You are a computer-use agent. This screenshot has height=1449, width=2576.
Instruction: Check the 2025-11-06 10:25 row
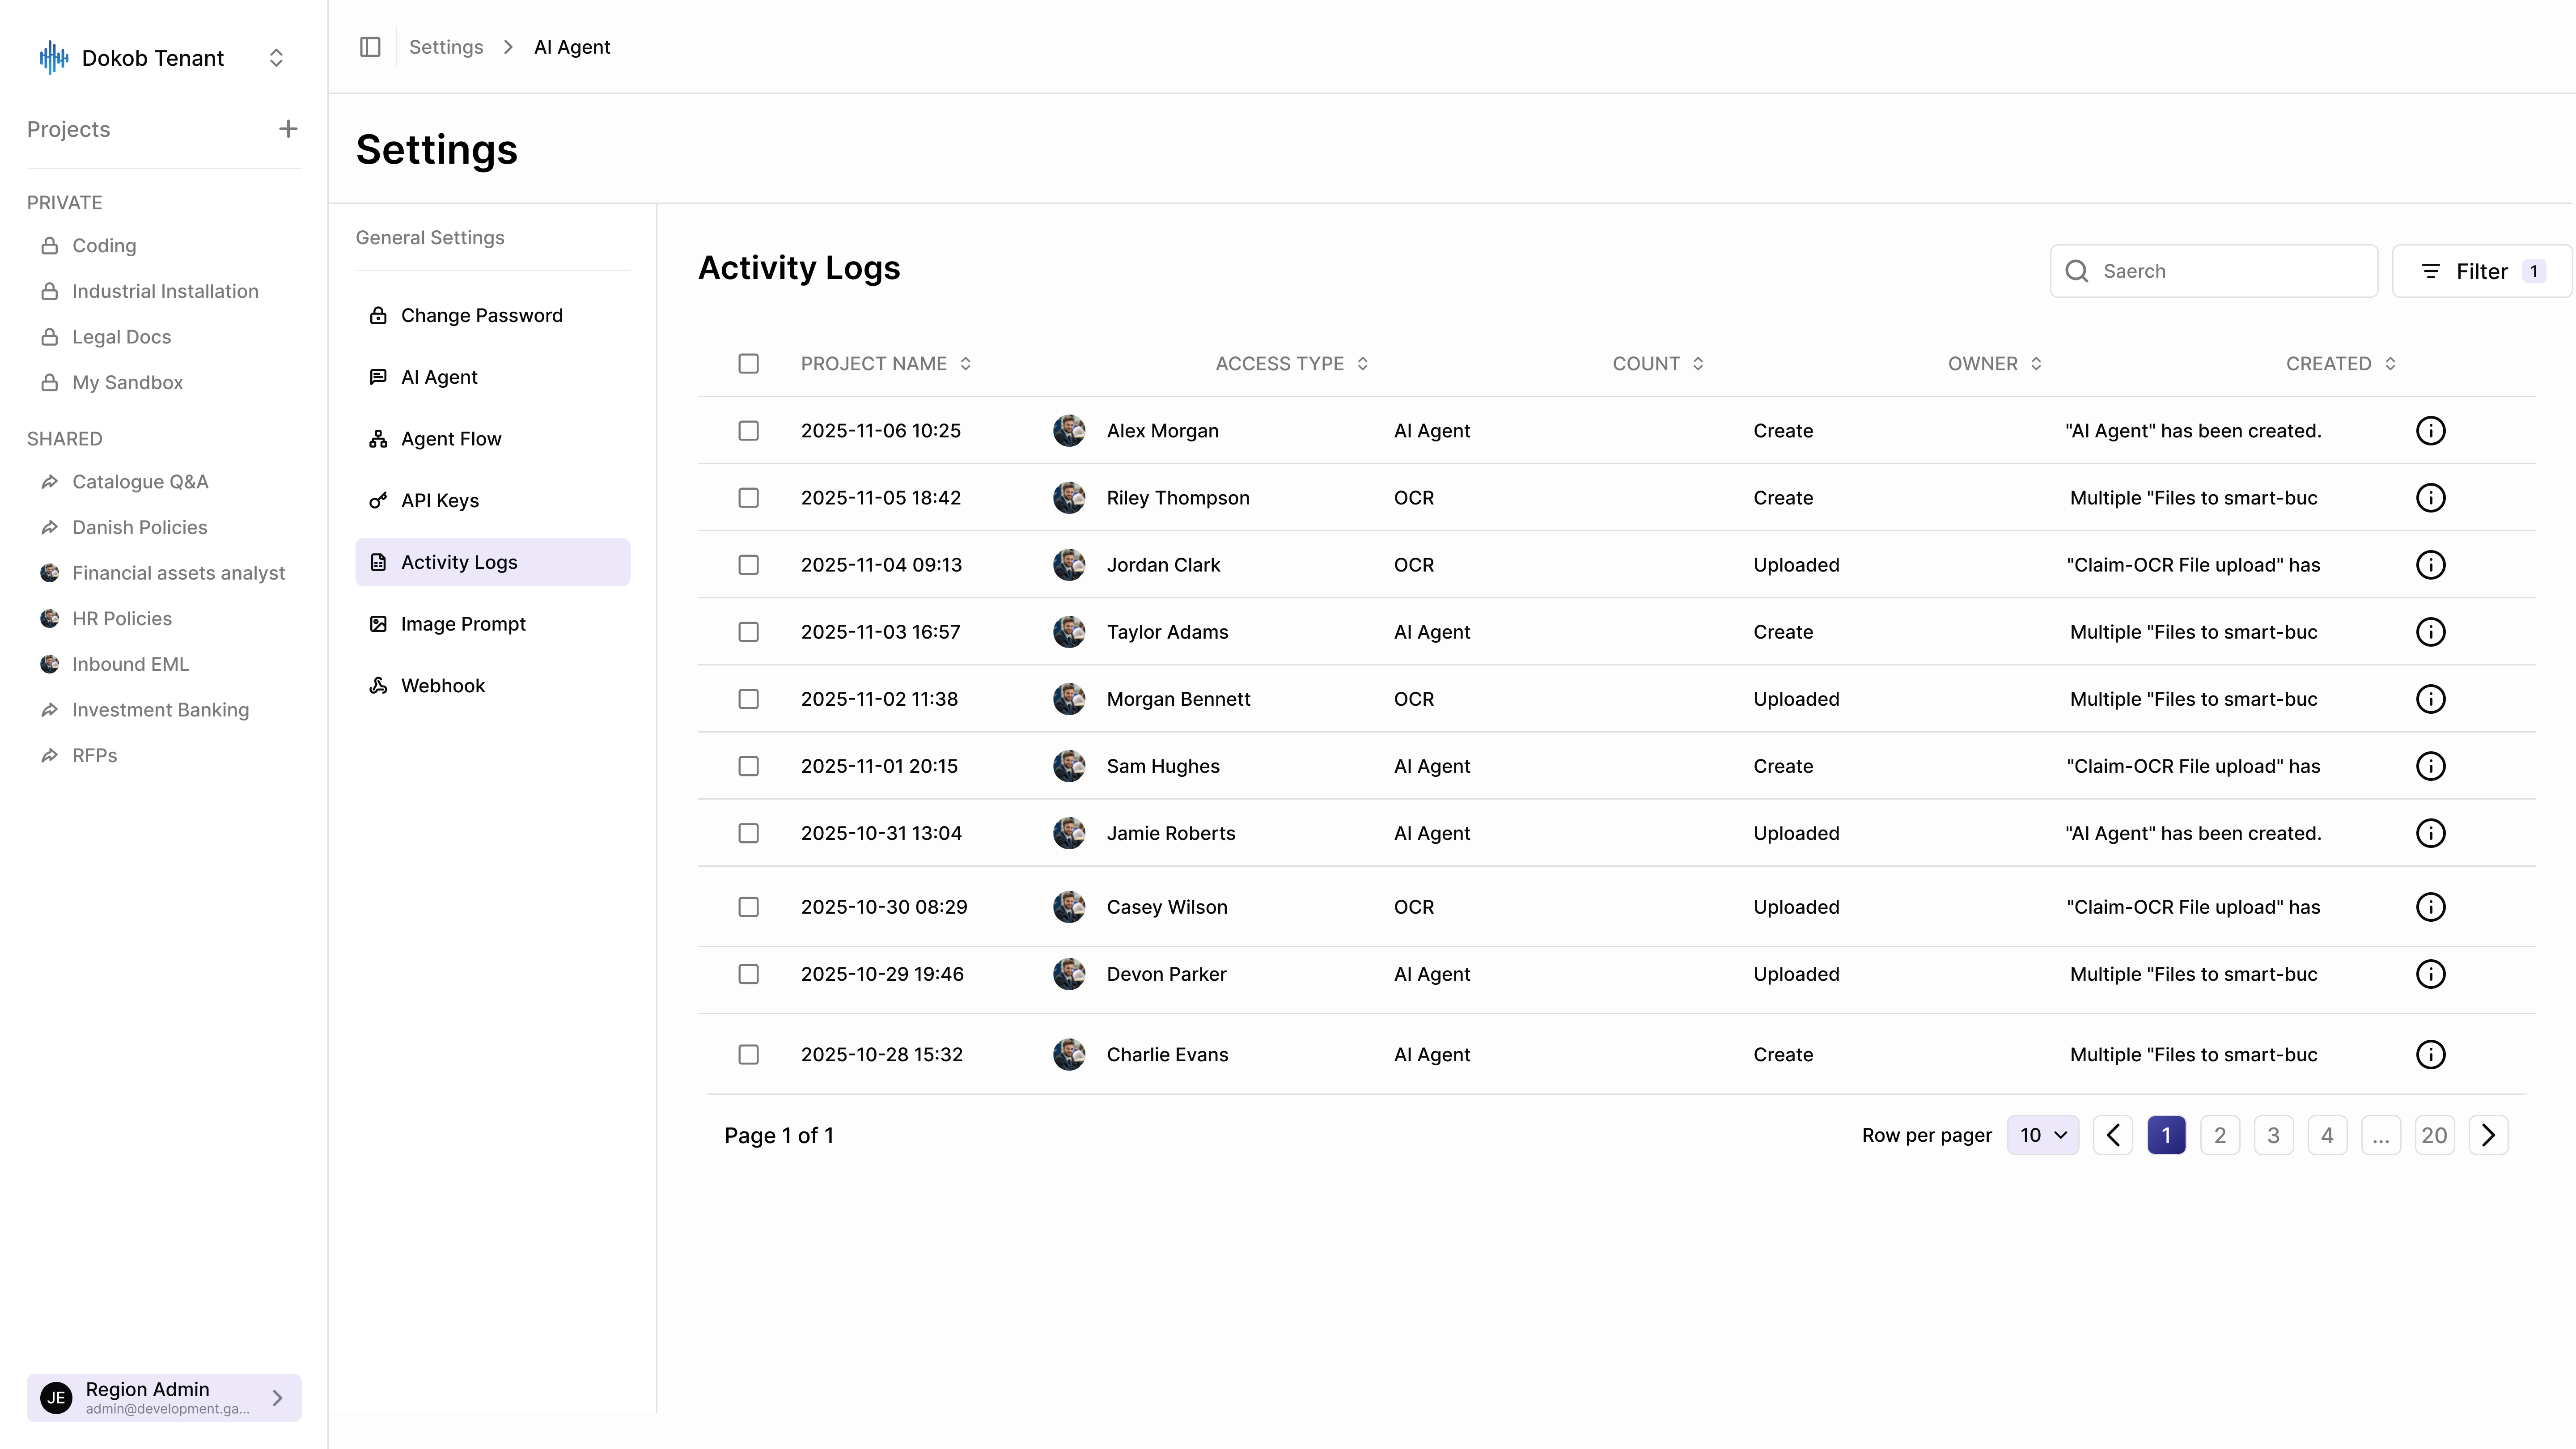748,431
